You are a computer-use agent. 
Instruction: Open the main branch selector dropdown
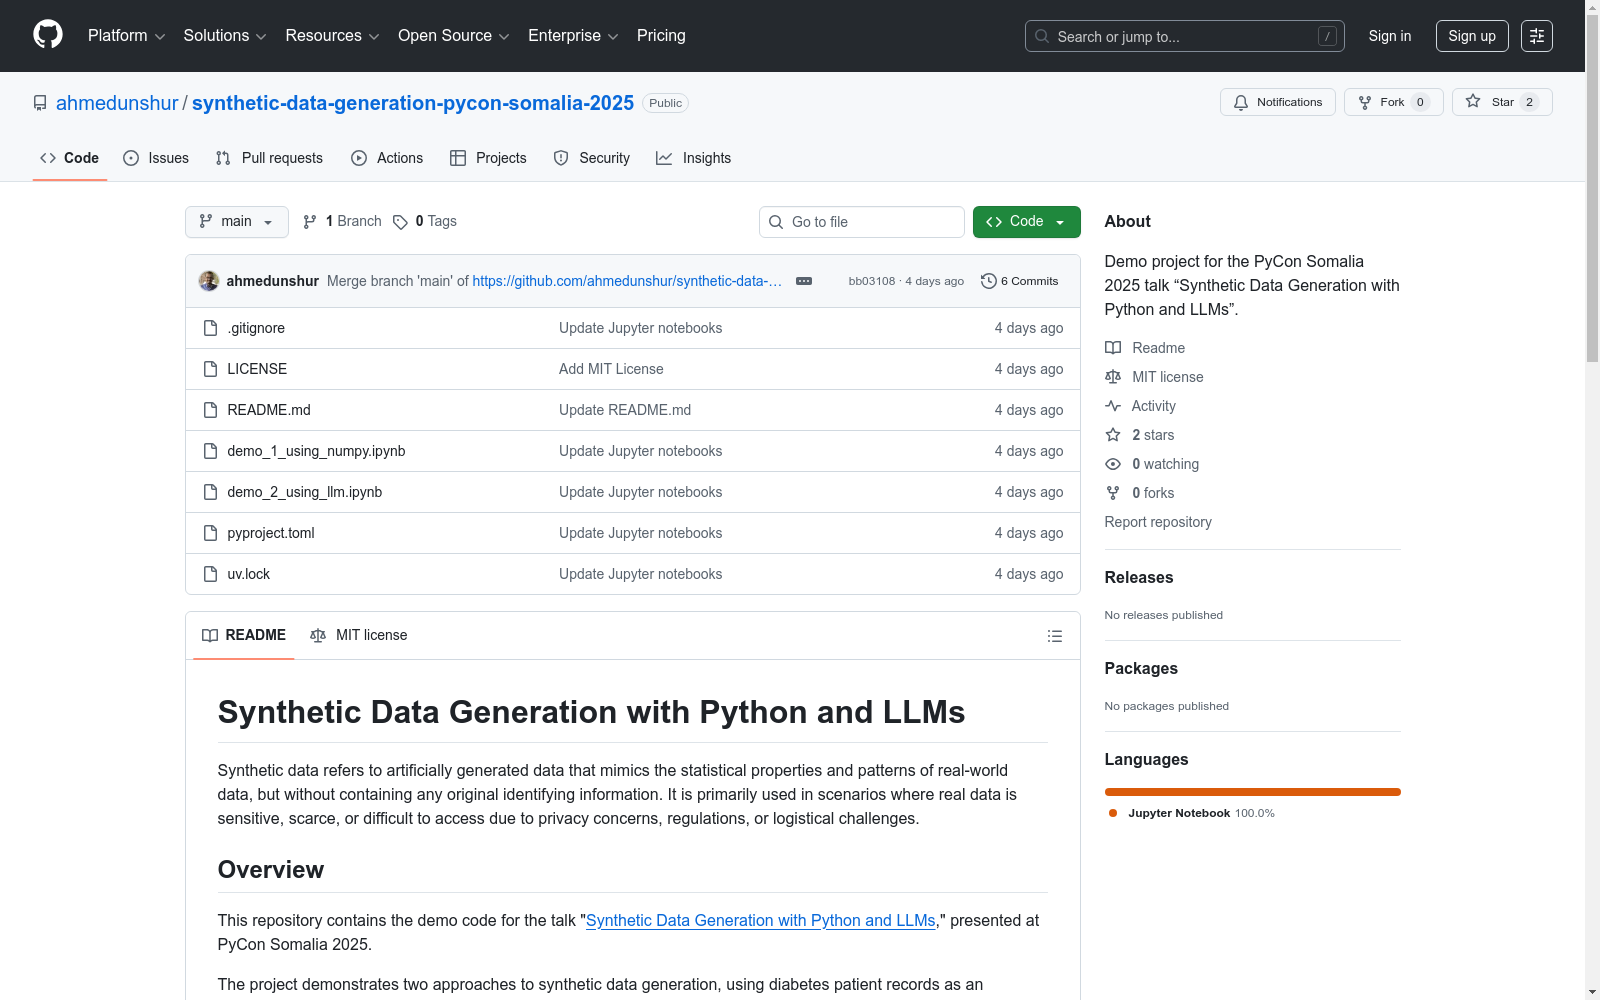click(x=237, y=222)
